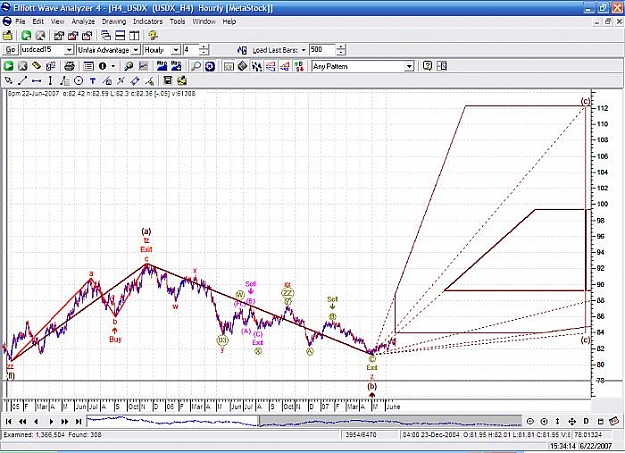Open the Analyze menu
This screenshot has width=625, height=453.
[83, 22]
